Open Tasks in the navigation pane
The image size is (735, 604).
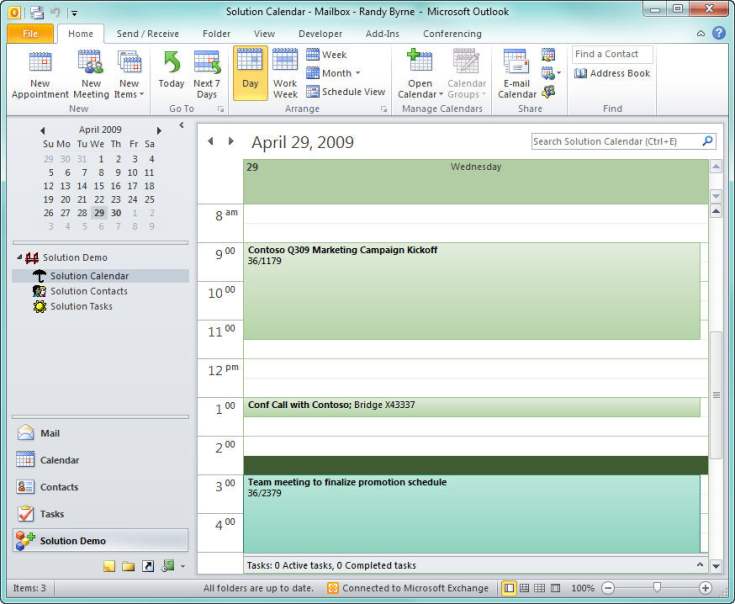click(x=100, y=514)
